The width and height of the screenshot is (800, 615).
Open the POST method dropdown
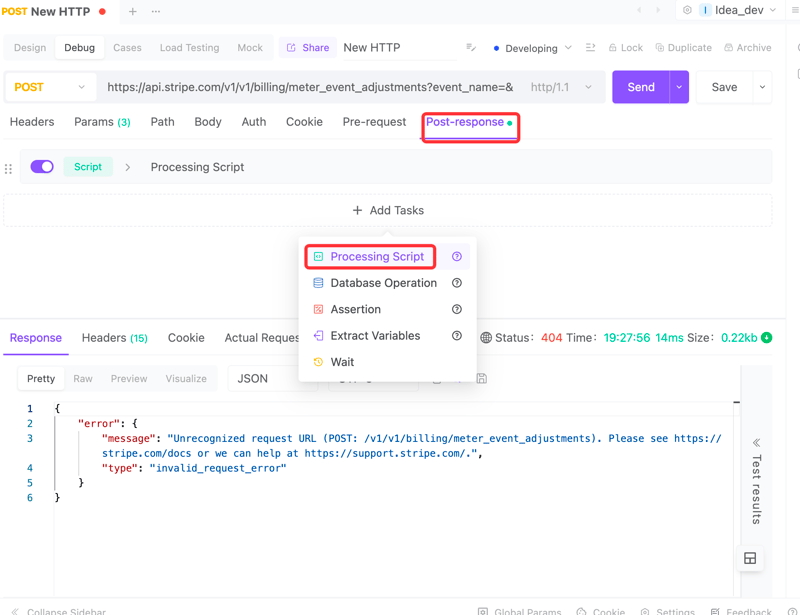click(49, 87)
